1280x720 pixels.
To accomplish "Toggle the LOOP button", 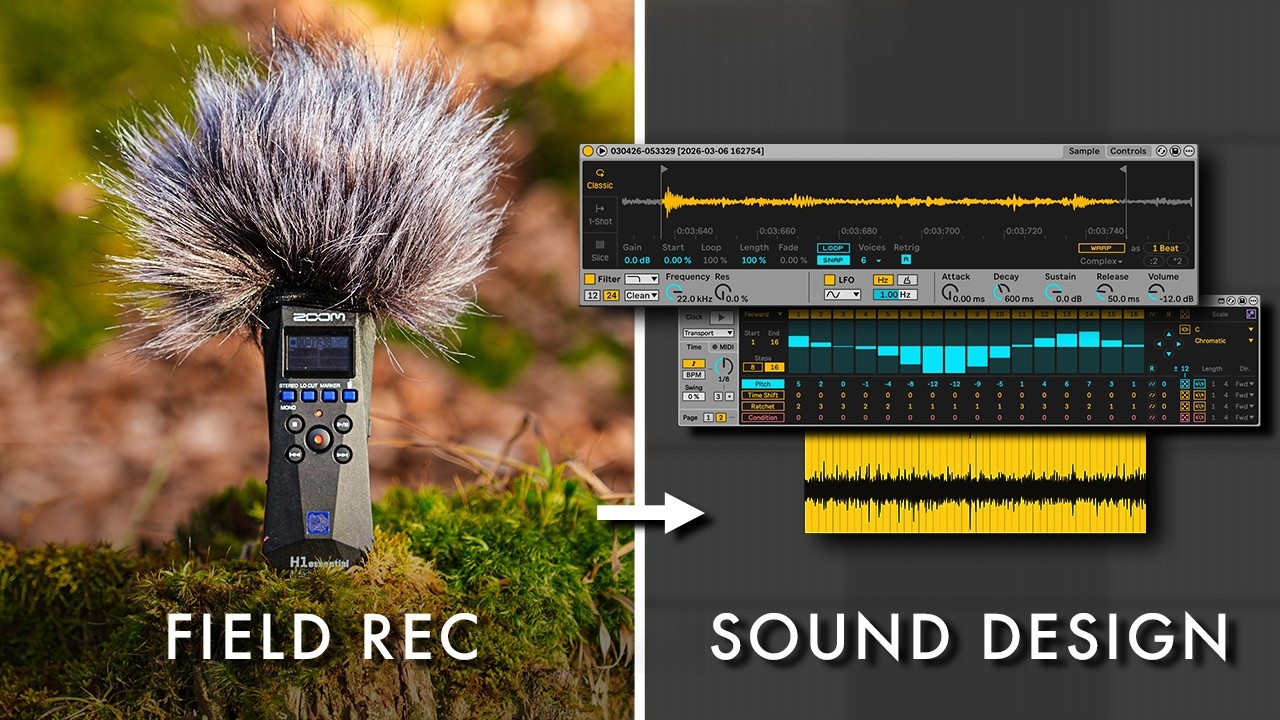I will (833, 248).
